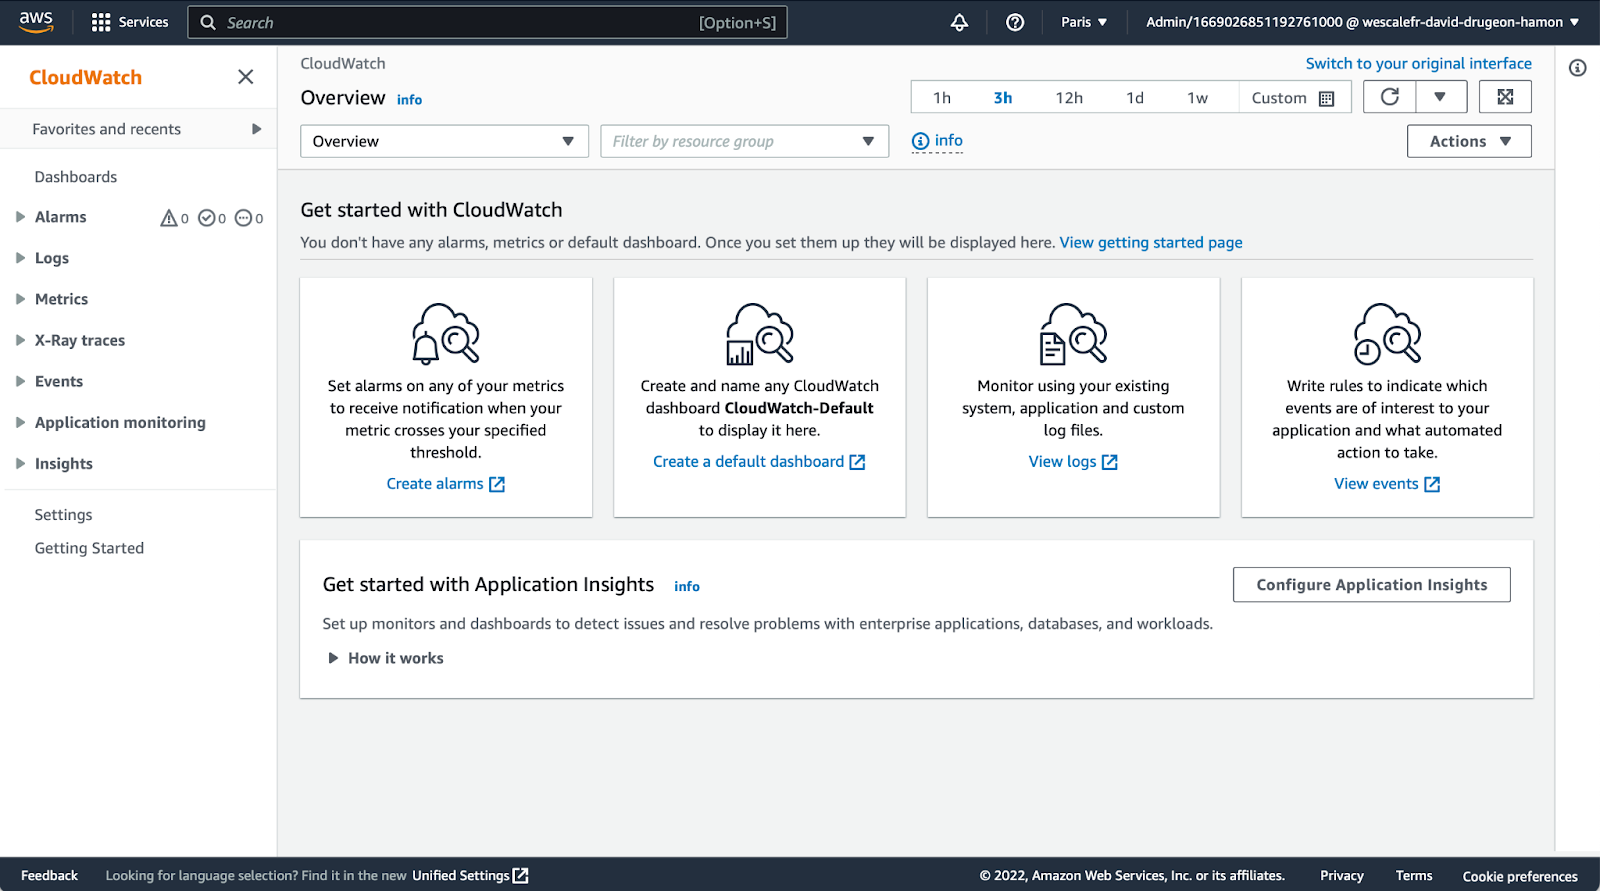Open Getting Started in the sidebar
1600x891 pixels.
tap(90, 548)
